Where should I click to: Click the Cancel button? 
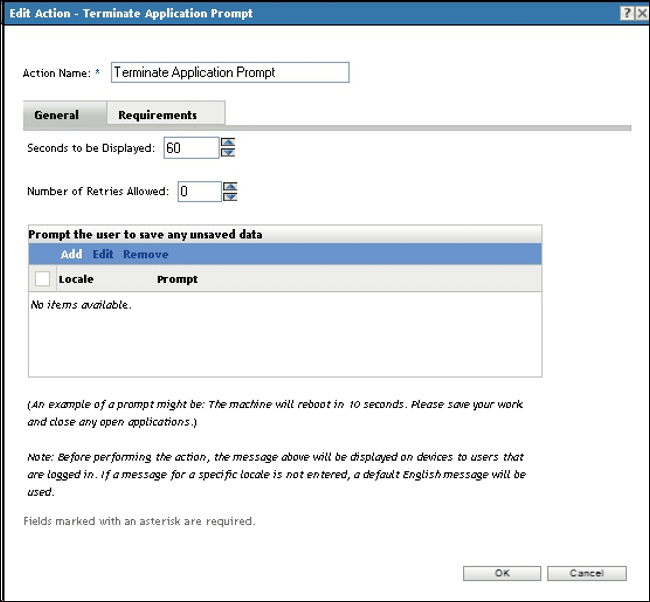click(587, 573)
